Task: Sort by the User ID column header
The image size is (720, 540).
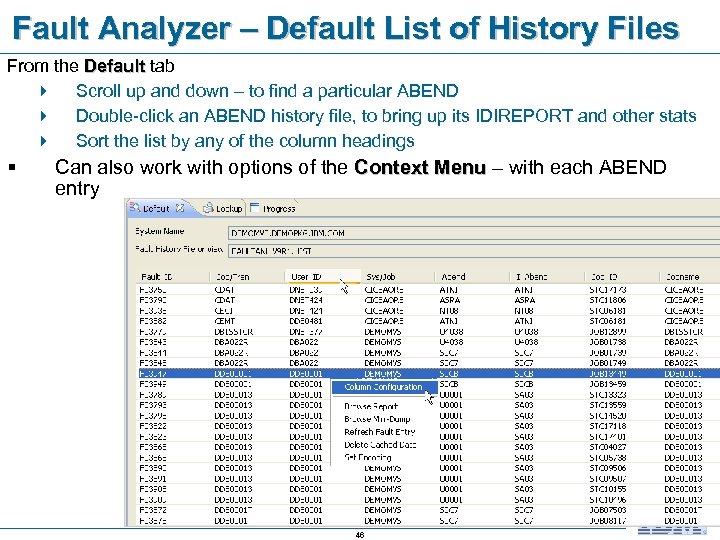Action: (x=306, y=277)
